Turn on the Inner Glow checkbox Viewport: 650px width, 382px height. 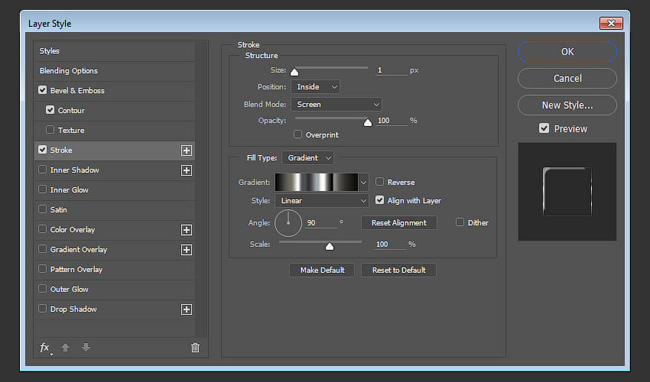pos(42,189)
